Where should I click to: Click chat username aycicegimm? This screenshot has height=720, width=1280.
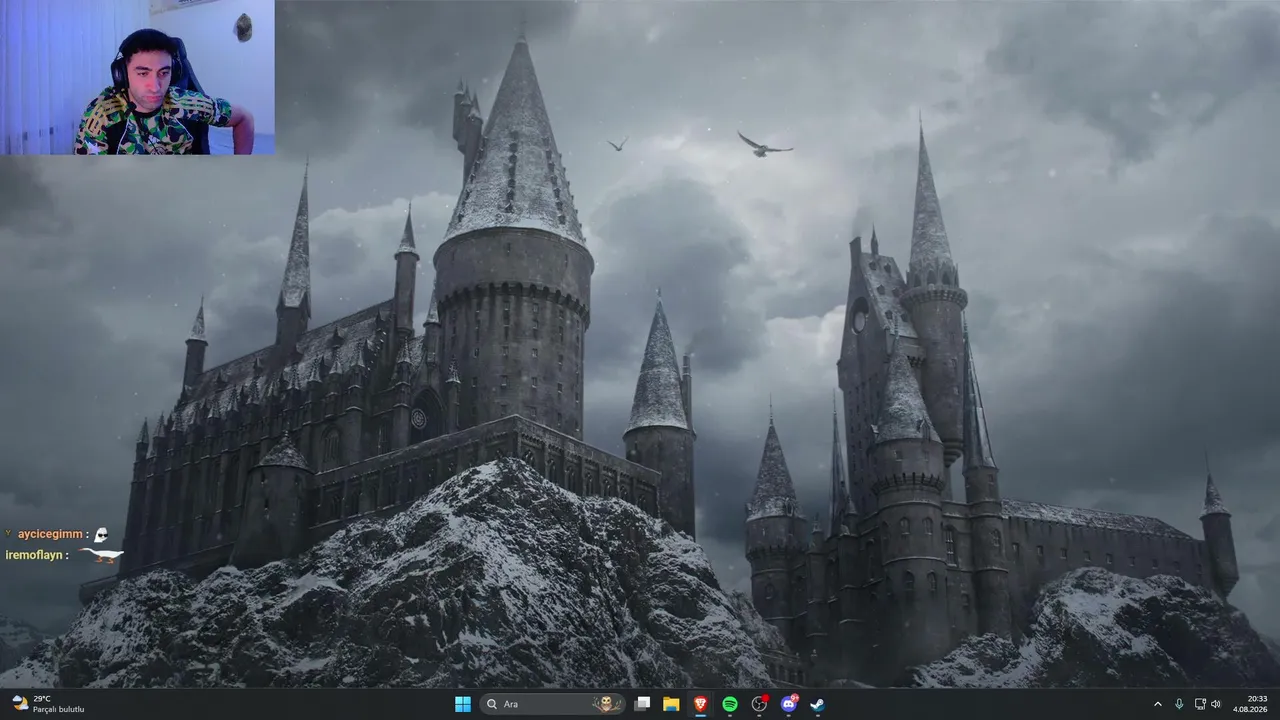49,534
